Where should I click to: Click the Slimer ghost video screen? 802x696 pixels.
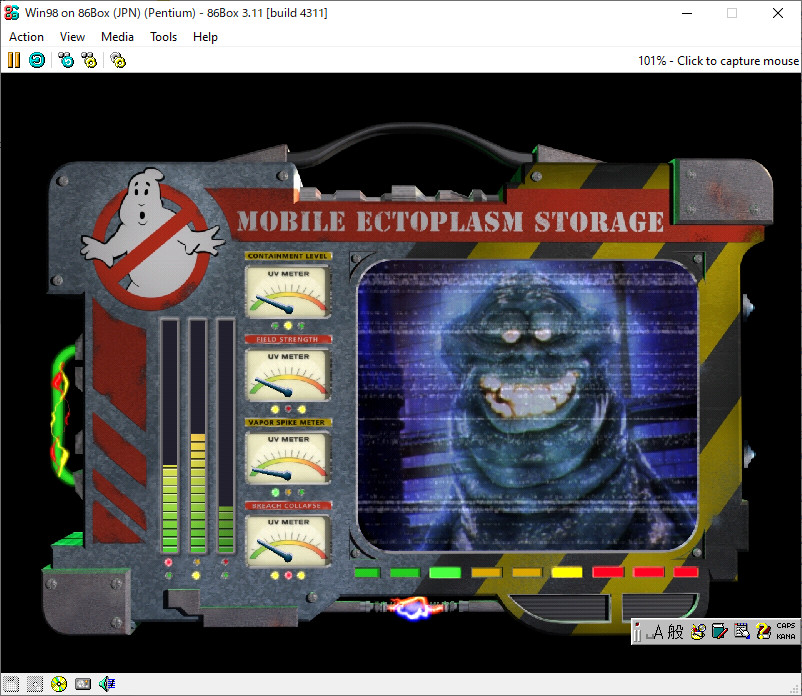click(527, 406)
